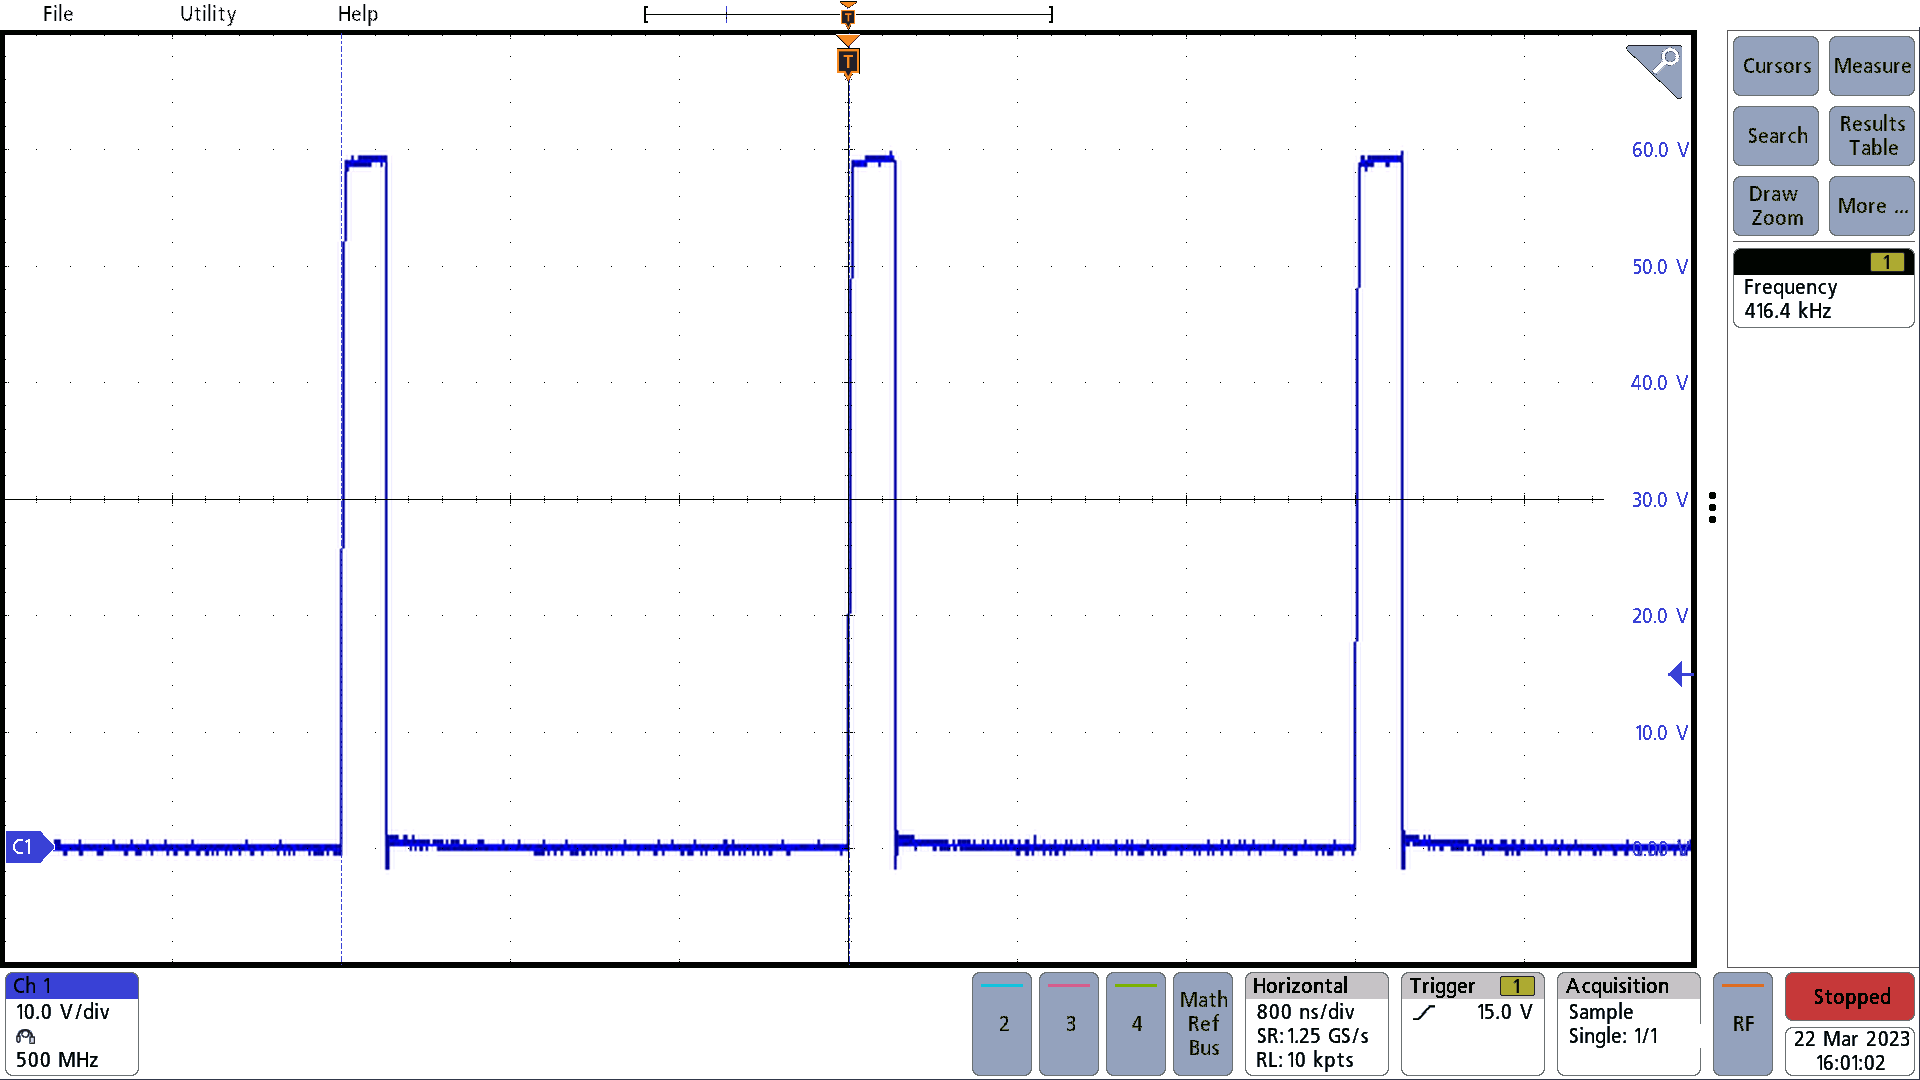Turn on channel 3

point(1070,1024)
